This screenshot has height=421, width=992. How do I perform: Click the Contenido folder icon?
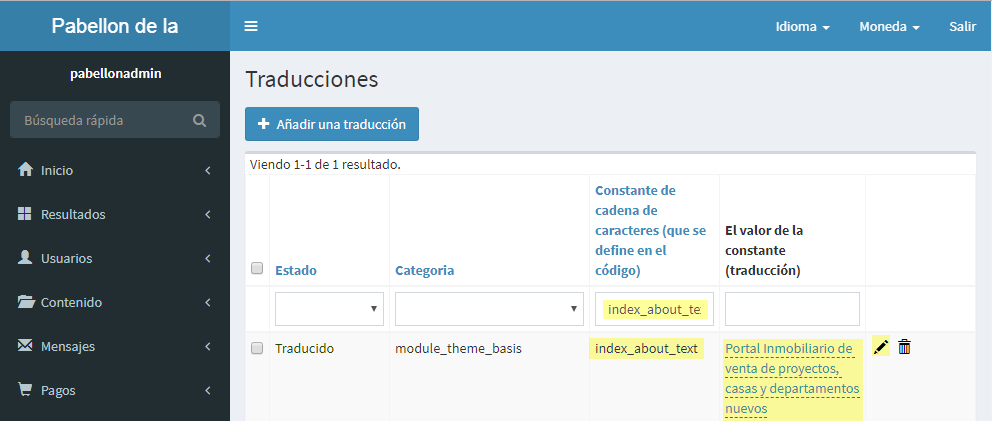pyautogui.click(x=26, y=302)
